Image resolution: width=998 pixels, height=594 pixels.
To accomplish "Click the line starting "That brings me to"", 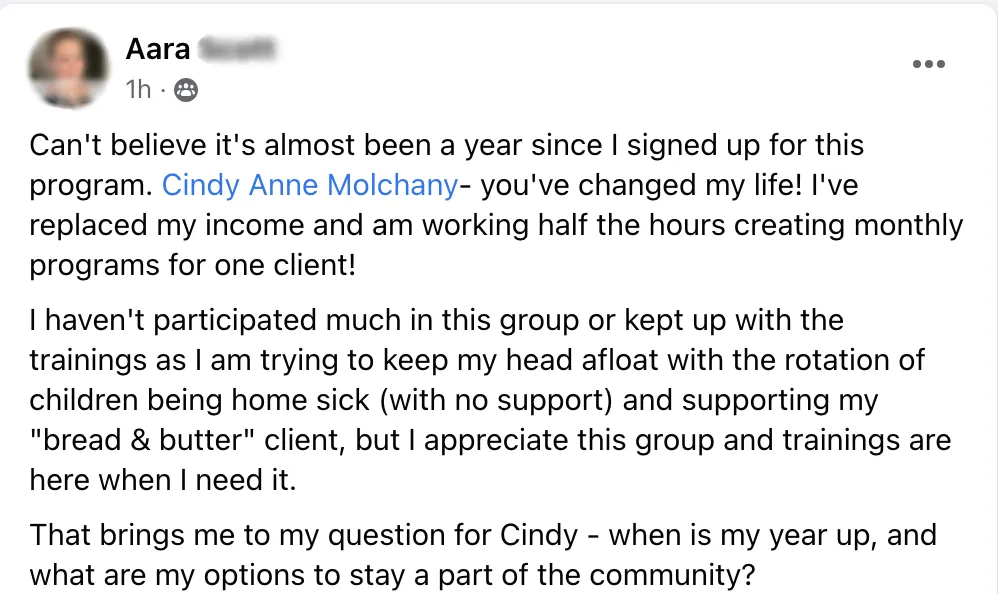I will point(483,535).
